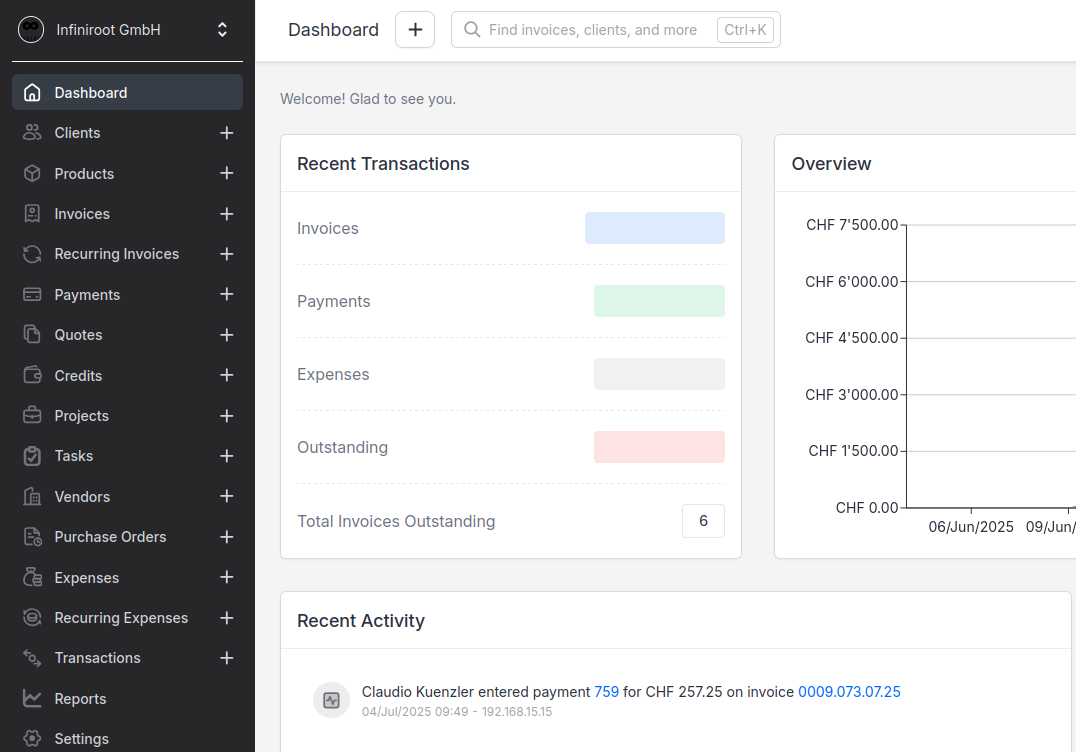
Task: Click the Expenses money bag icon
Action: 32,577
